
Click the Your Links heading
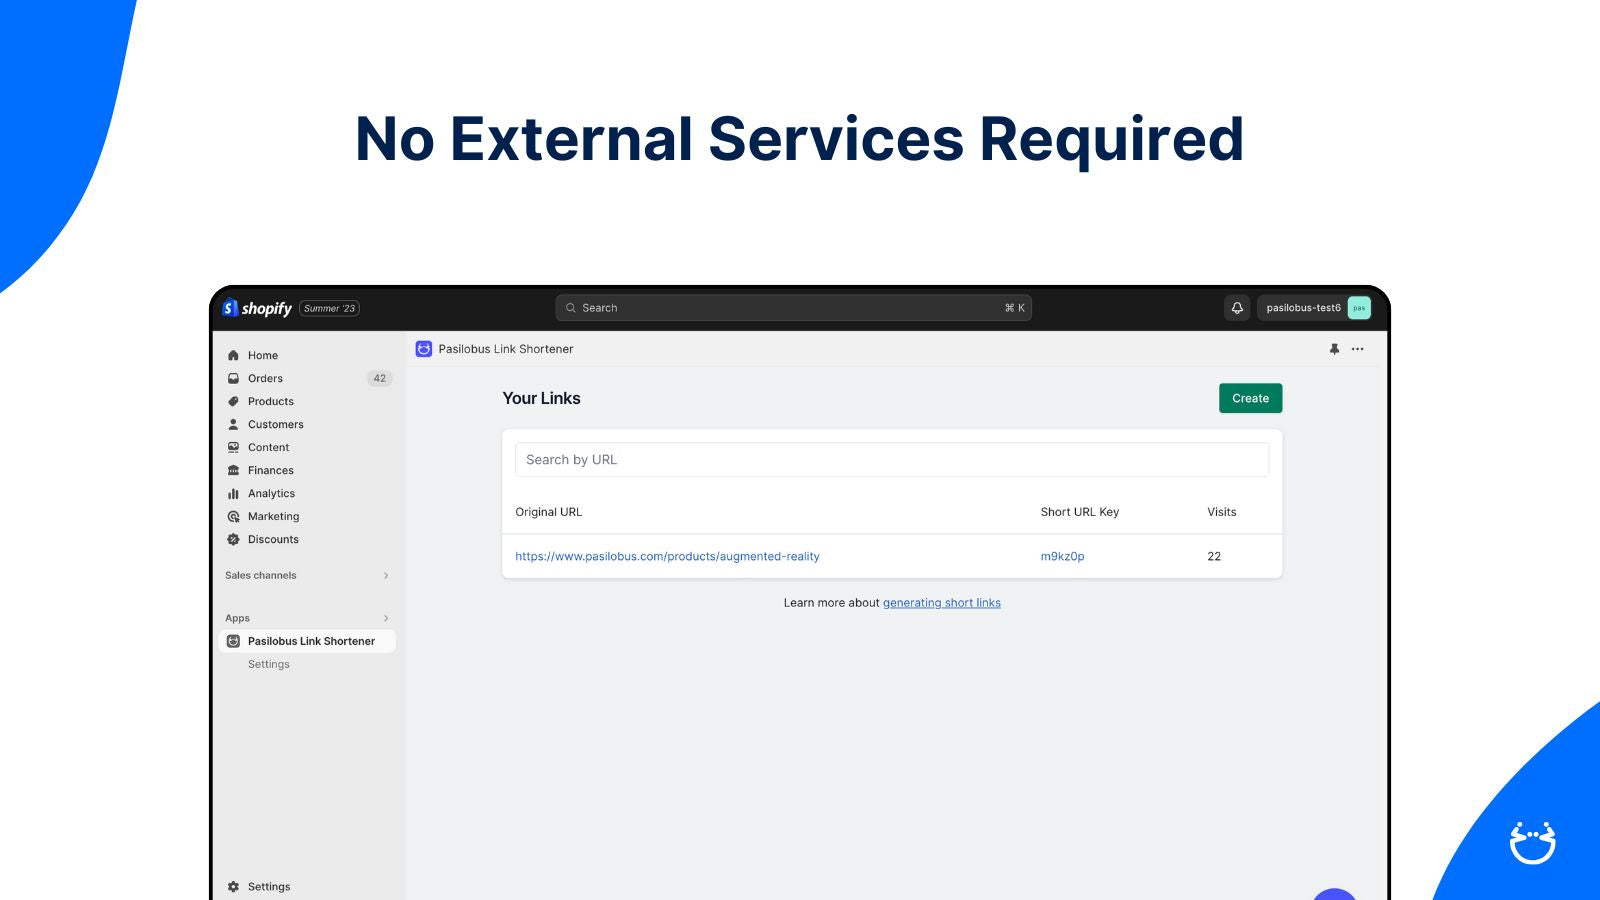tap(541, 398)
